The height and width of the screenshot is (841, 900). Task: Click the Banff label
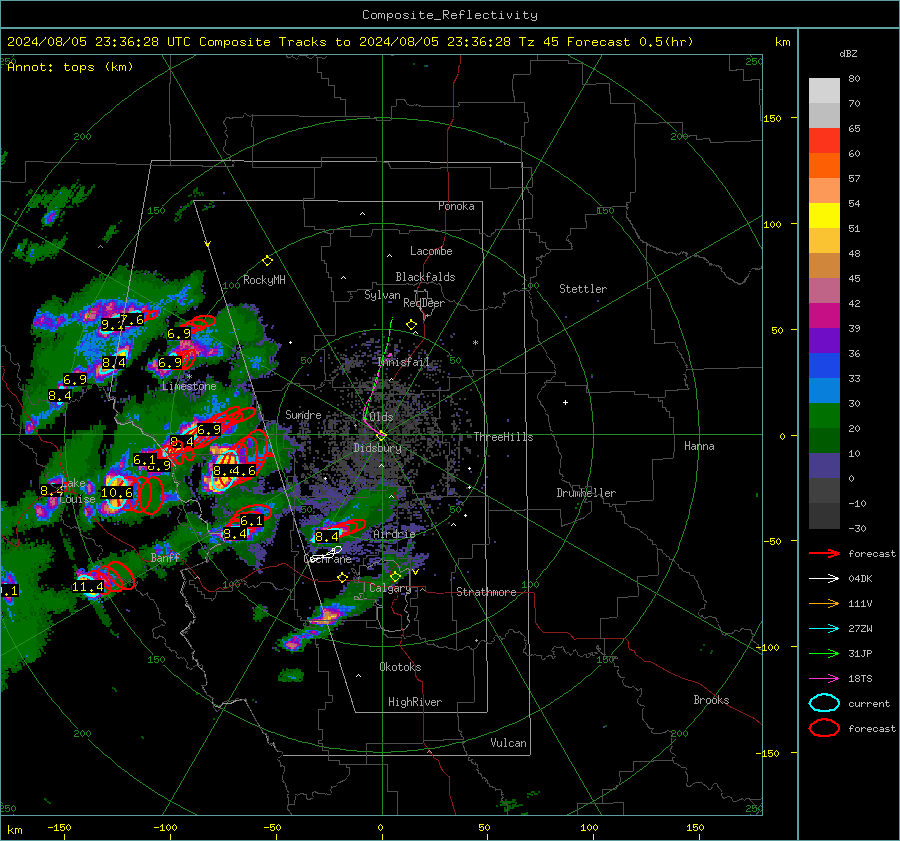tap(165, 557)
